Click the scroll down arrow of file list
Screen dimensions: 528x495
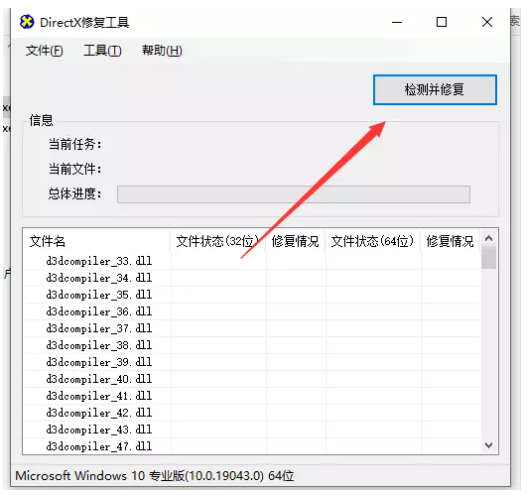pos(489,445)
